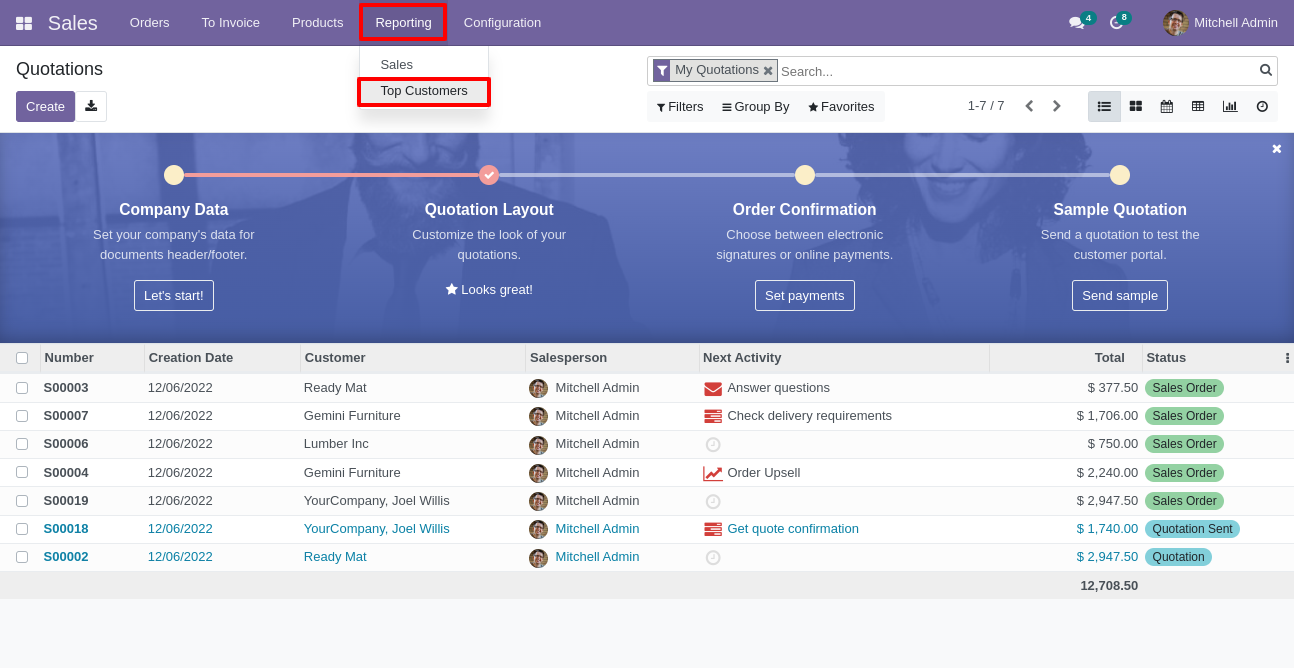Click the Order Confirmation step marker
Viewport: 1294px width, 668px height.
tap(805, 175)
